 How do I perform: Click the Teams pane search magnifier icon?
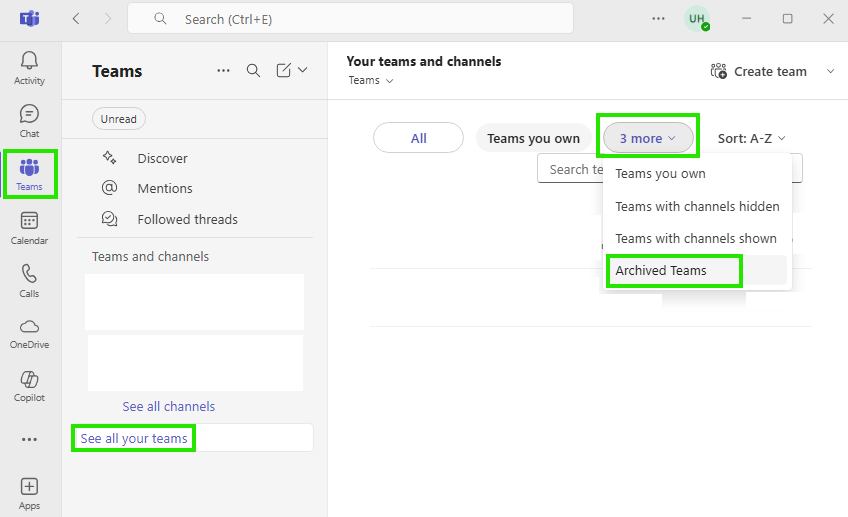click(253, 70)
